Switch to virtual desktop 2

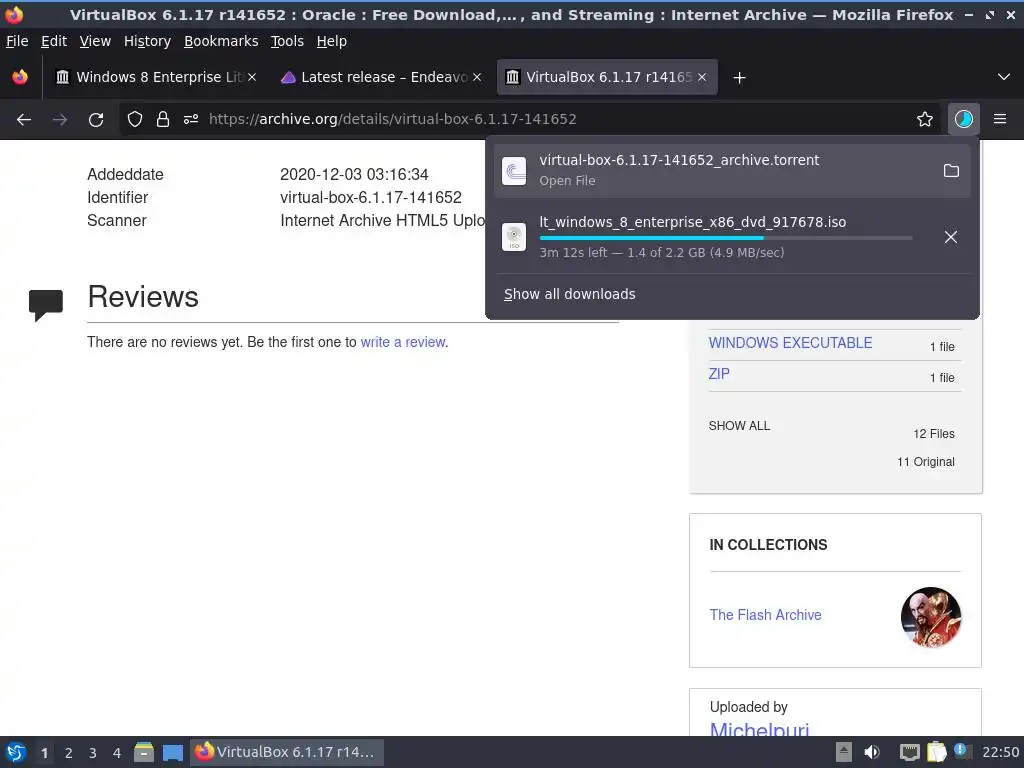pyautogui.click(x=69, y=753)
